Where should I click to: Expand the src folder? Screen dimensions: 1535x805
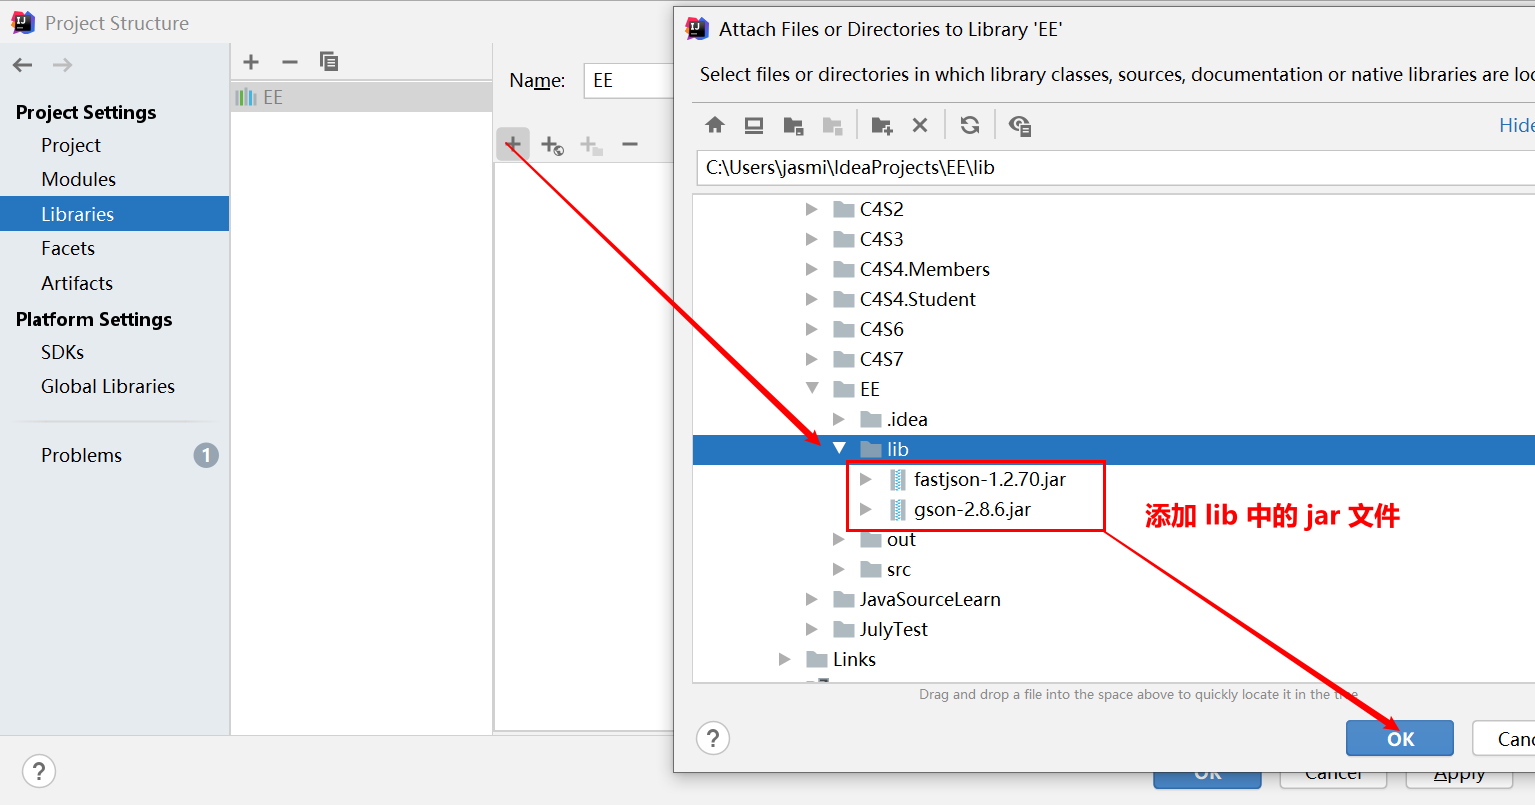click(839, 569)
